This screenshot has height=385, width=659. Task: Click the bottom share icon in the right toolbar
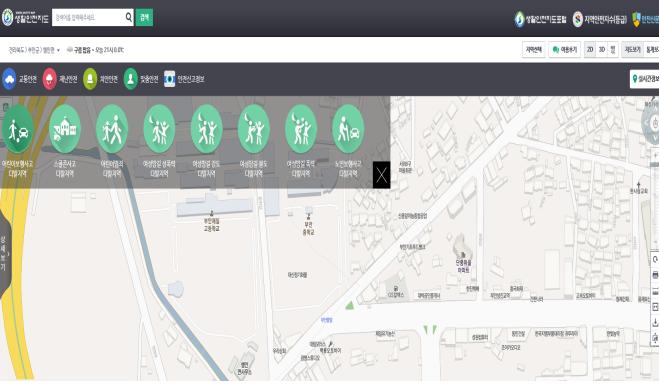[655, 338]
